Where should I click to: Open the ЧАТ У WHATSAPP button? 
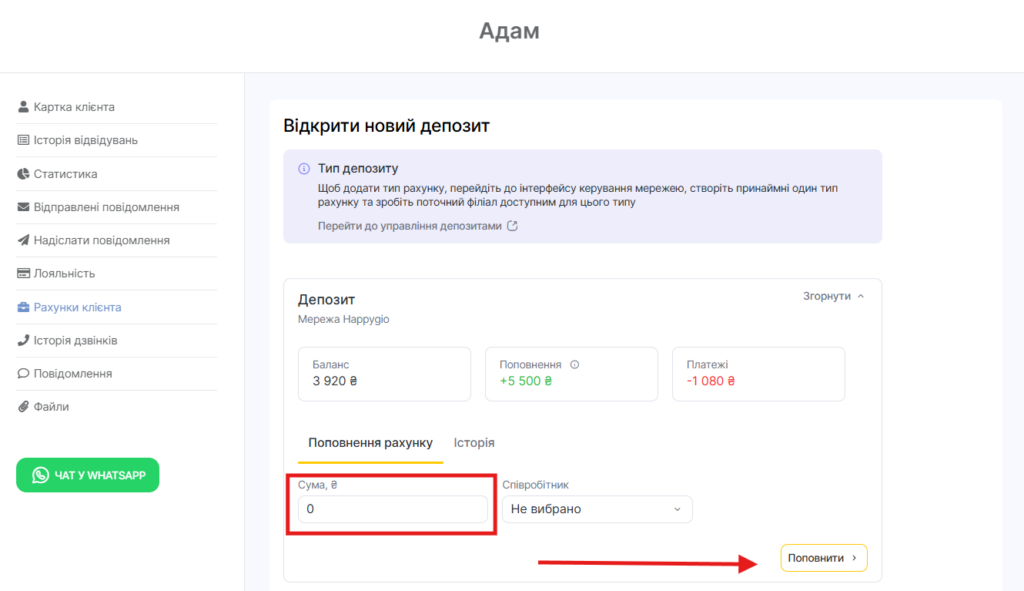[87, 475]
